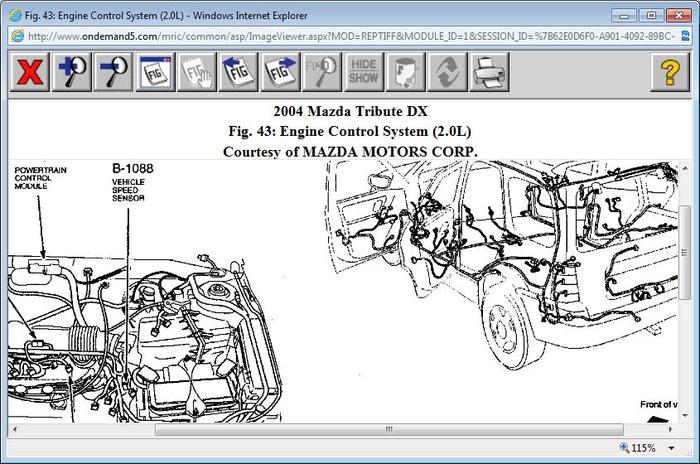The height and width of the screenshot is (464, 700).
Task: Print the diagram using printer icon
Action: coord(490,72)
